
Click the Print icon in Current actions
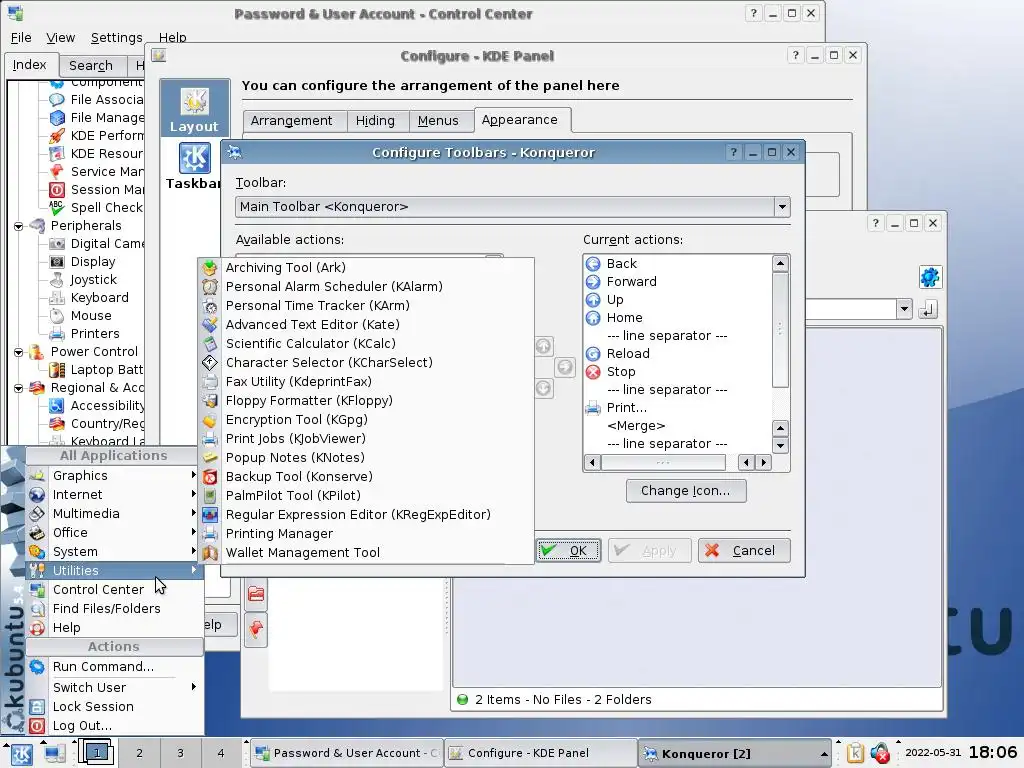tap(593, 408)
